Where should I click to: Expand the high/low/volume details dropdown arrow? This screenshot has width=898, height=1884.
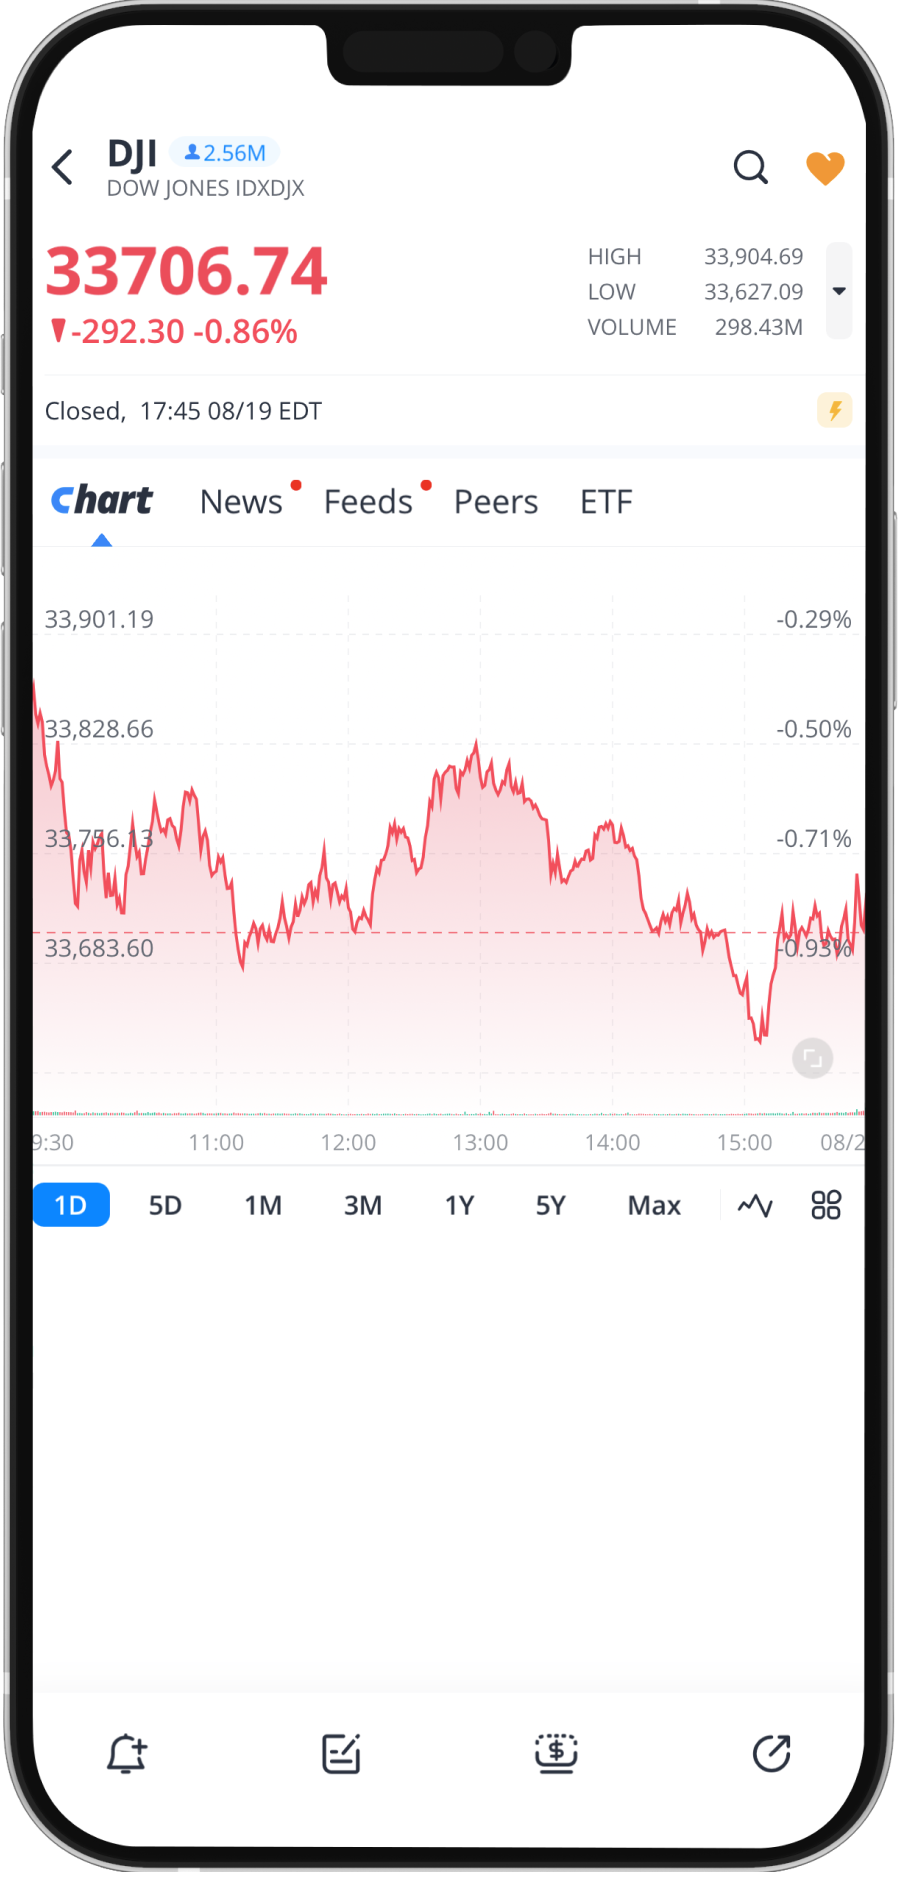click(x=839, y=291)
